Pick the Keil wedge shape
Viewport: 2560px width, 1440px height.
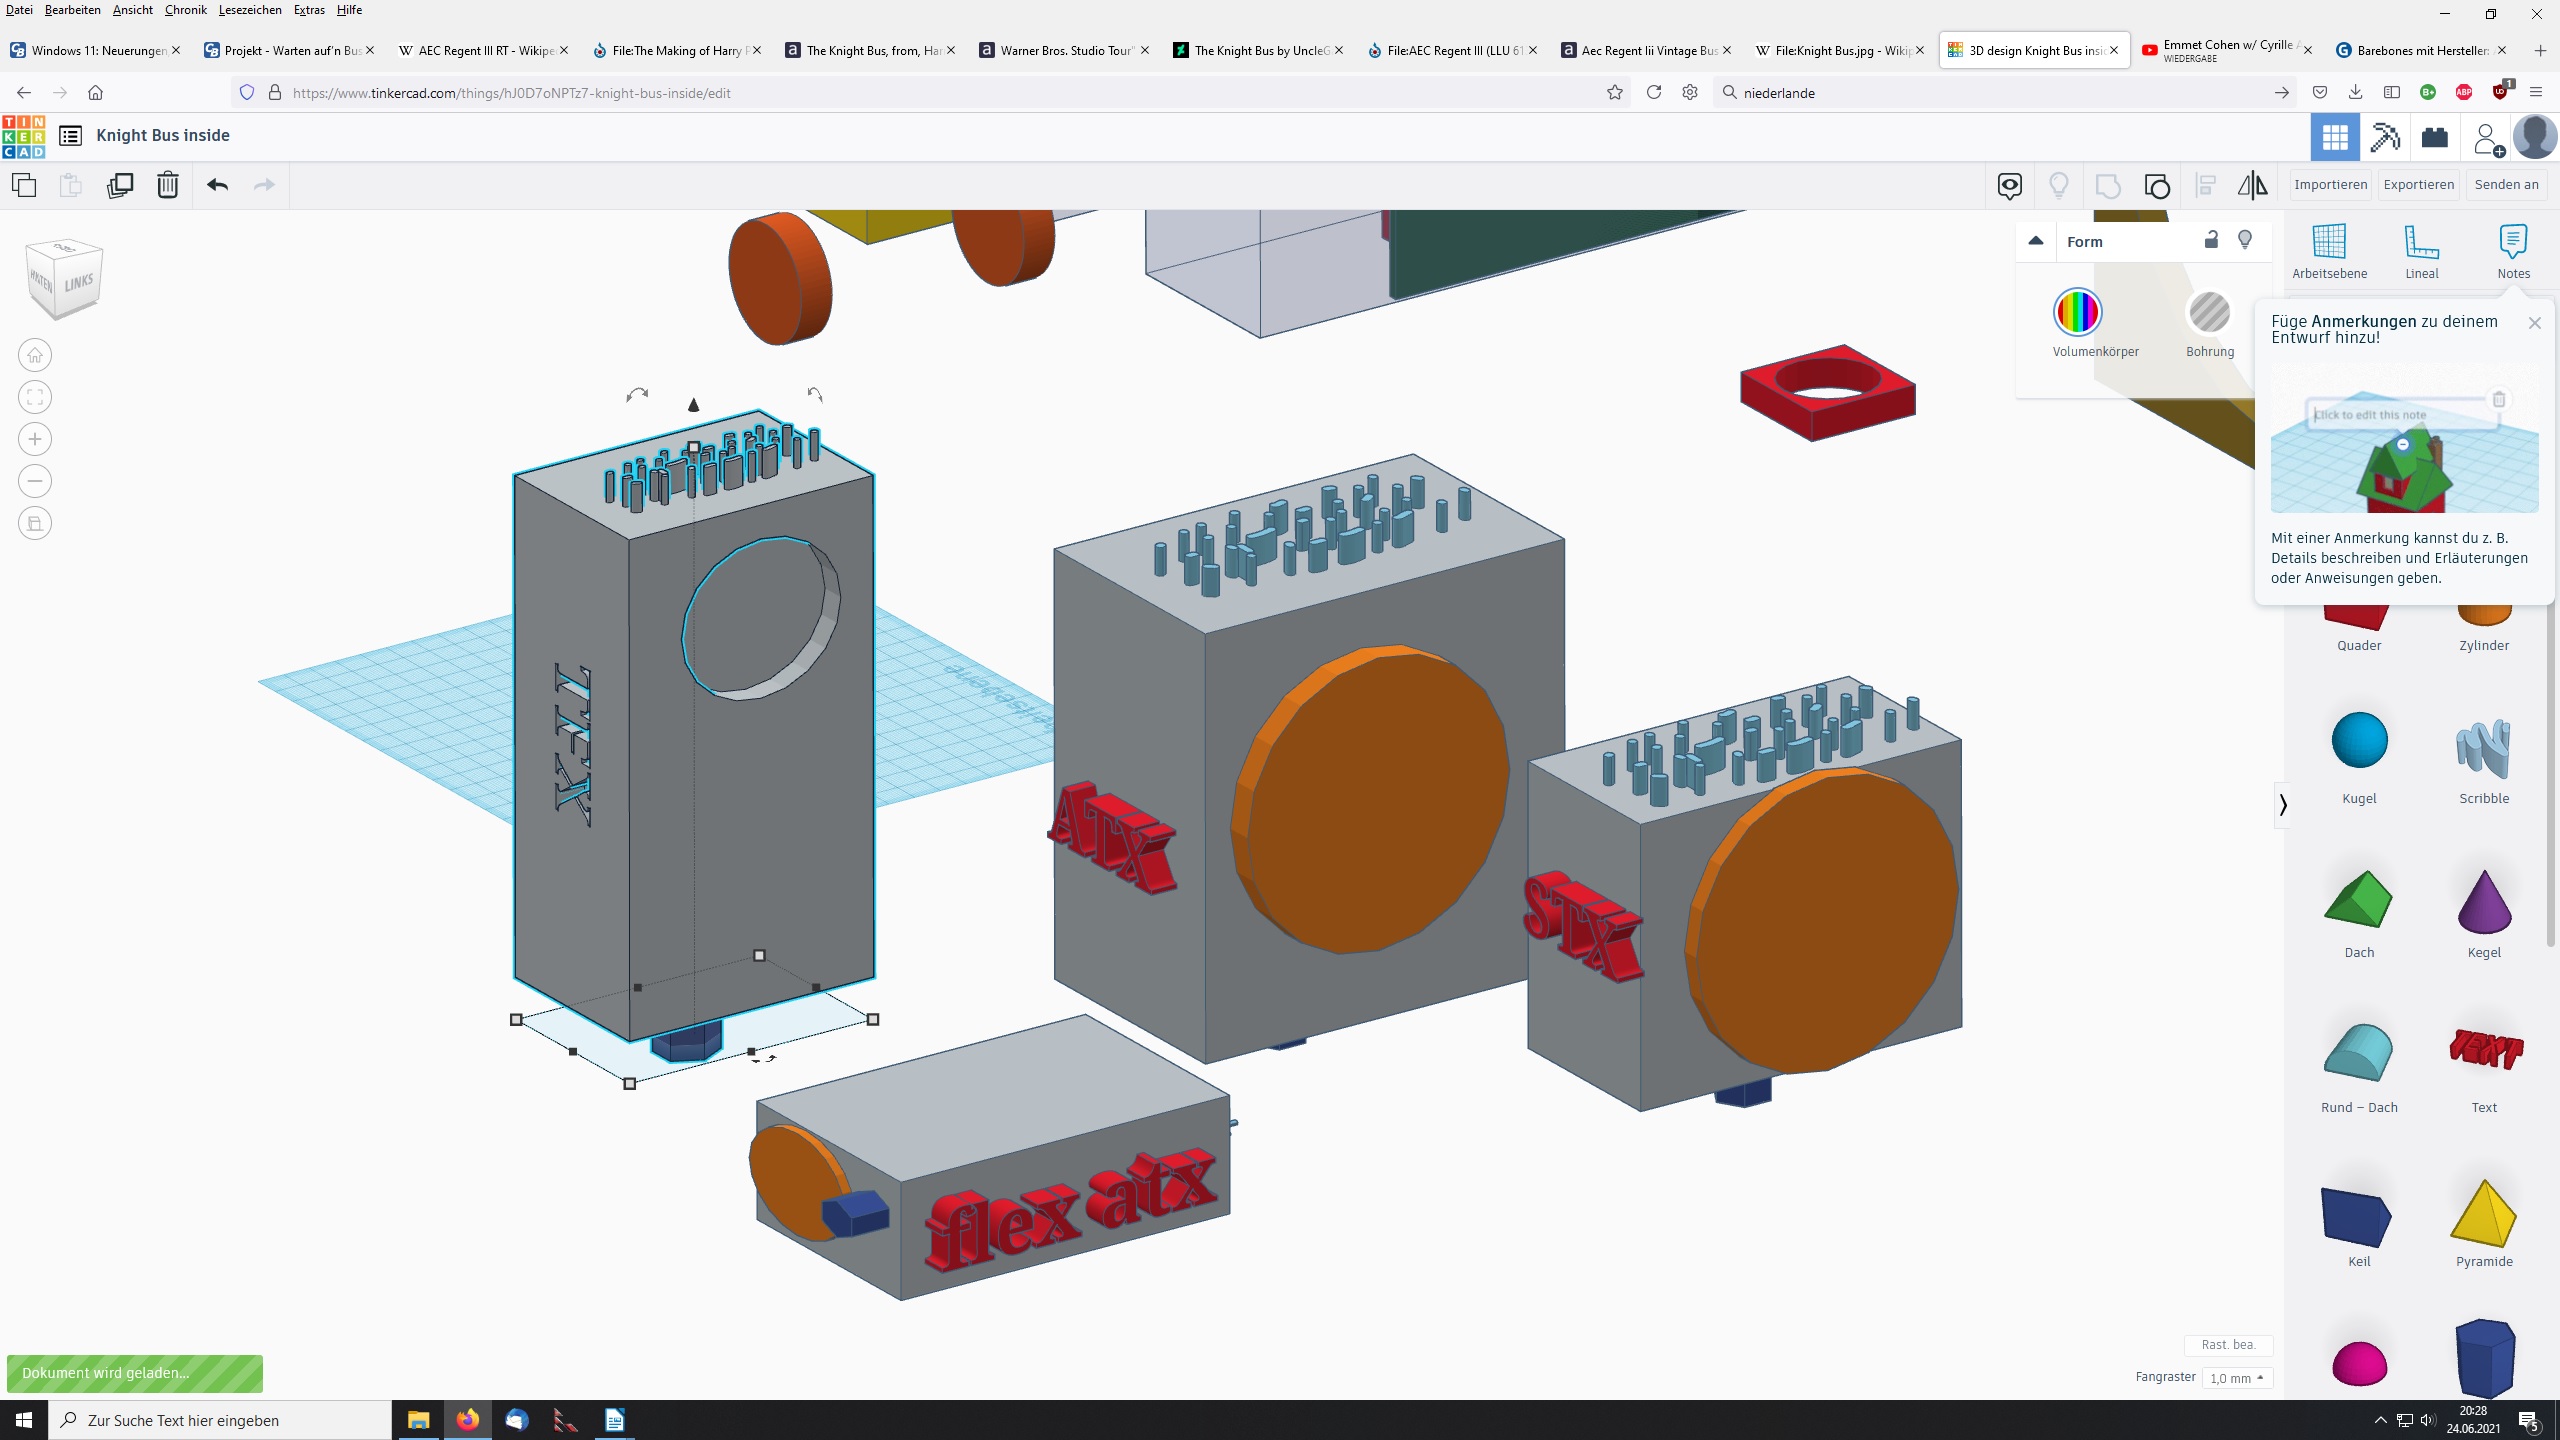(2356, 1216)
